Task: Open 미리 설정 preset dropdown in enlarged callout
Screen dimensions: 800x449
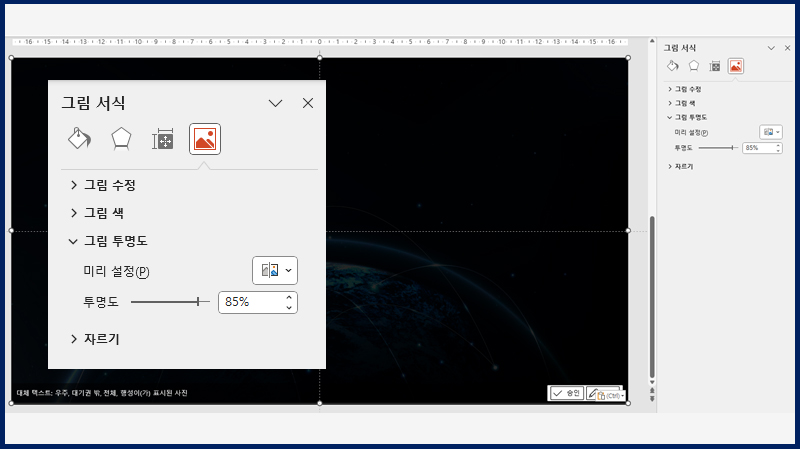Action: pyautogui.click(x=275, y=270)
